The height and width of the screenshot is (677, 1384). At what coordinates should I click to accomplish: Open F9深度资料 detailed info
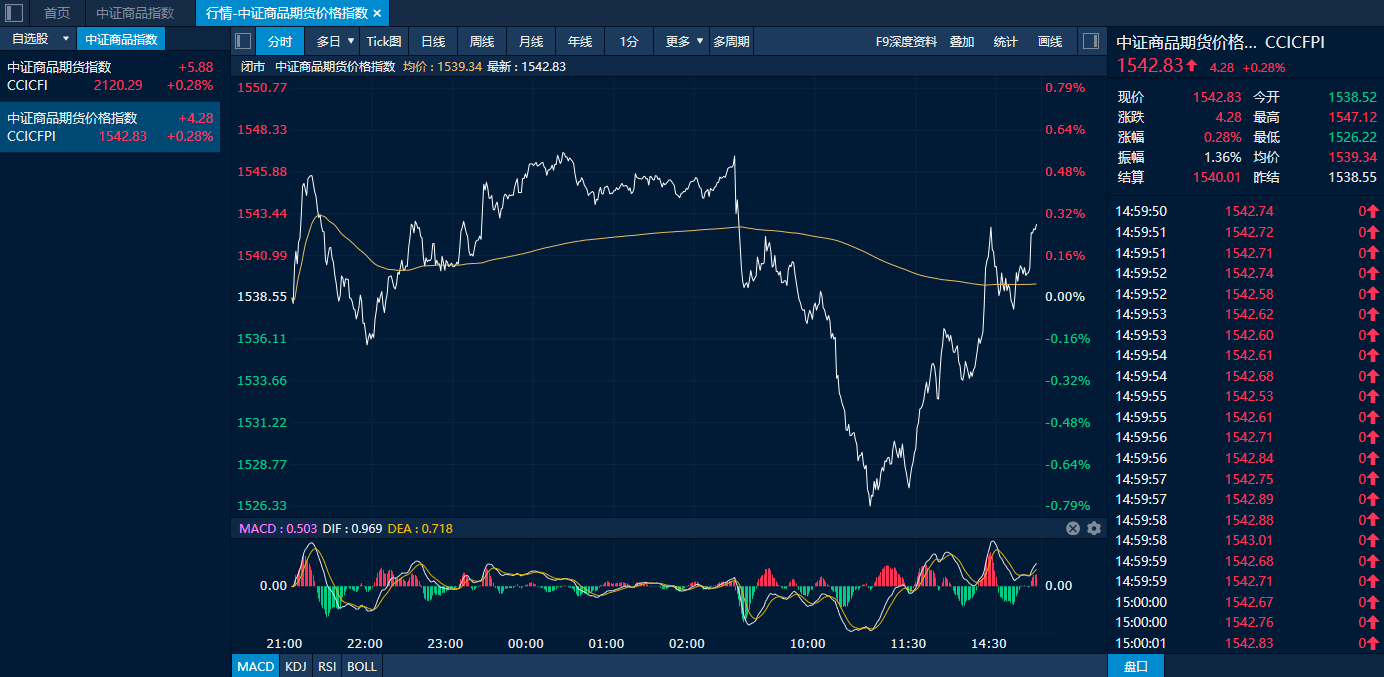[x=906, y=41]
